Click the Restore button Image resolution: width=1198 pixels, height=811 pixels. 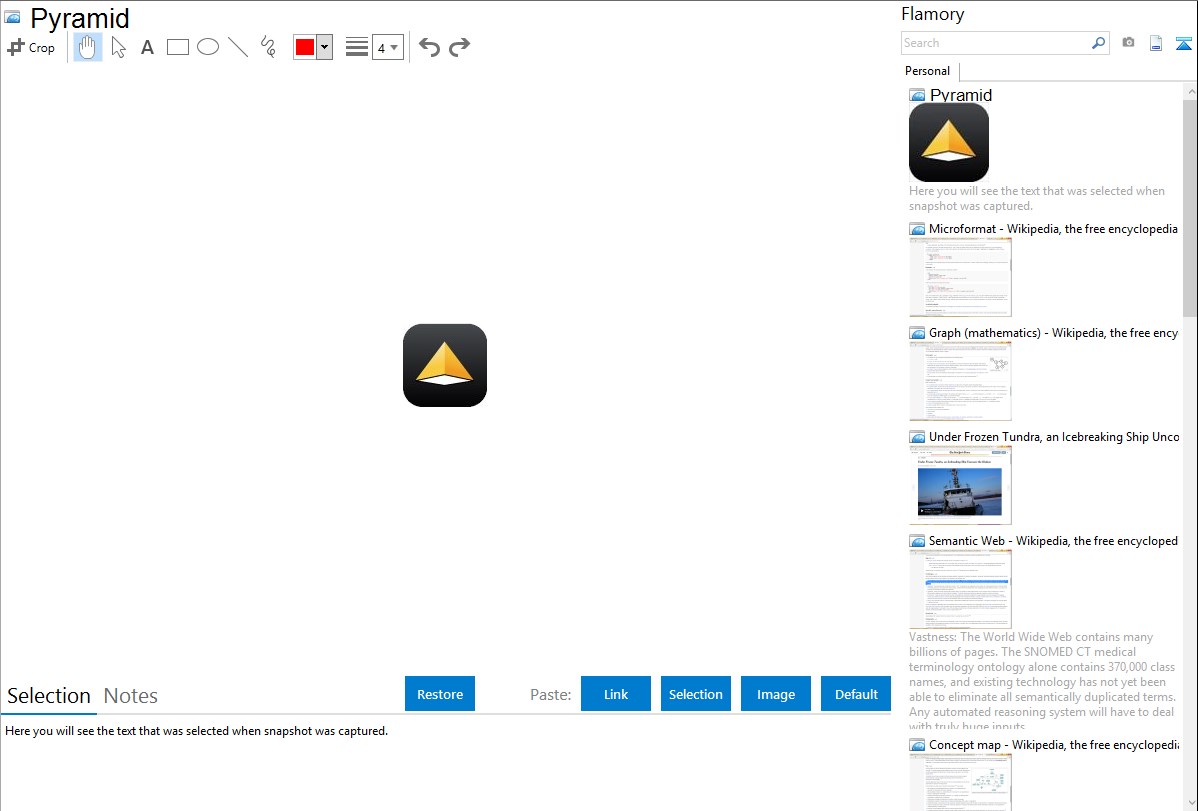[440, 694]
